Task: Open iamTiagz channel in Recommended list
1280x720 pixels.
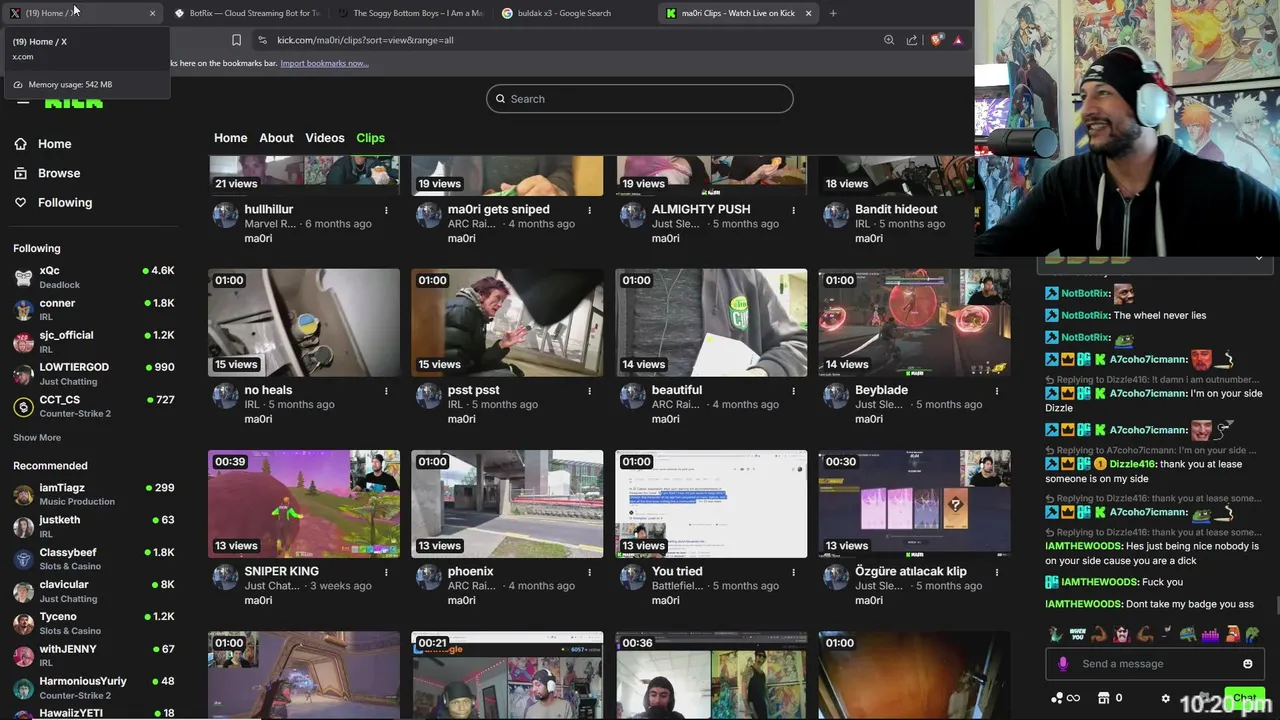Action: tap(93, 494)
